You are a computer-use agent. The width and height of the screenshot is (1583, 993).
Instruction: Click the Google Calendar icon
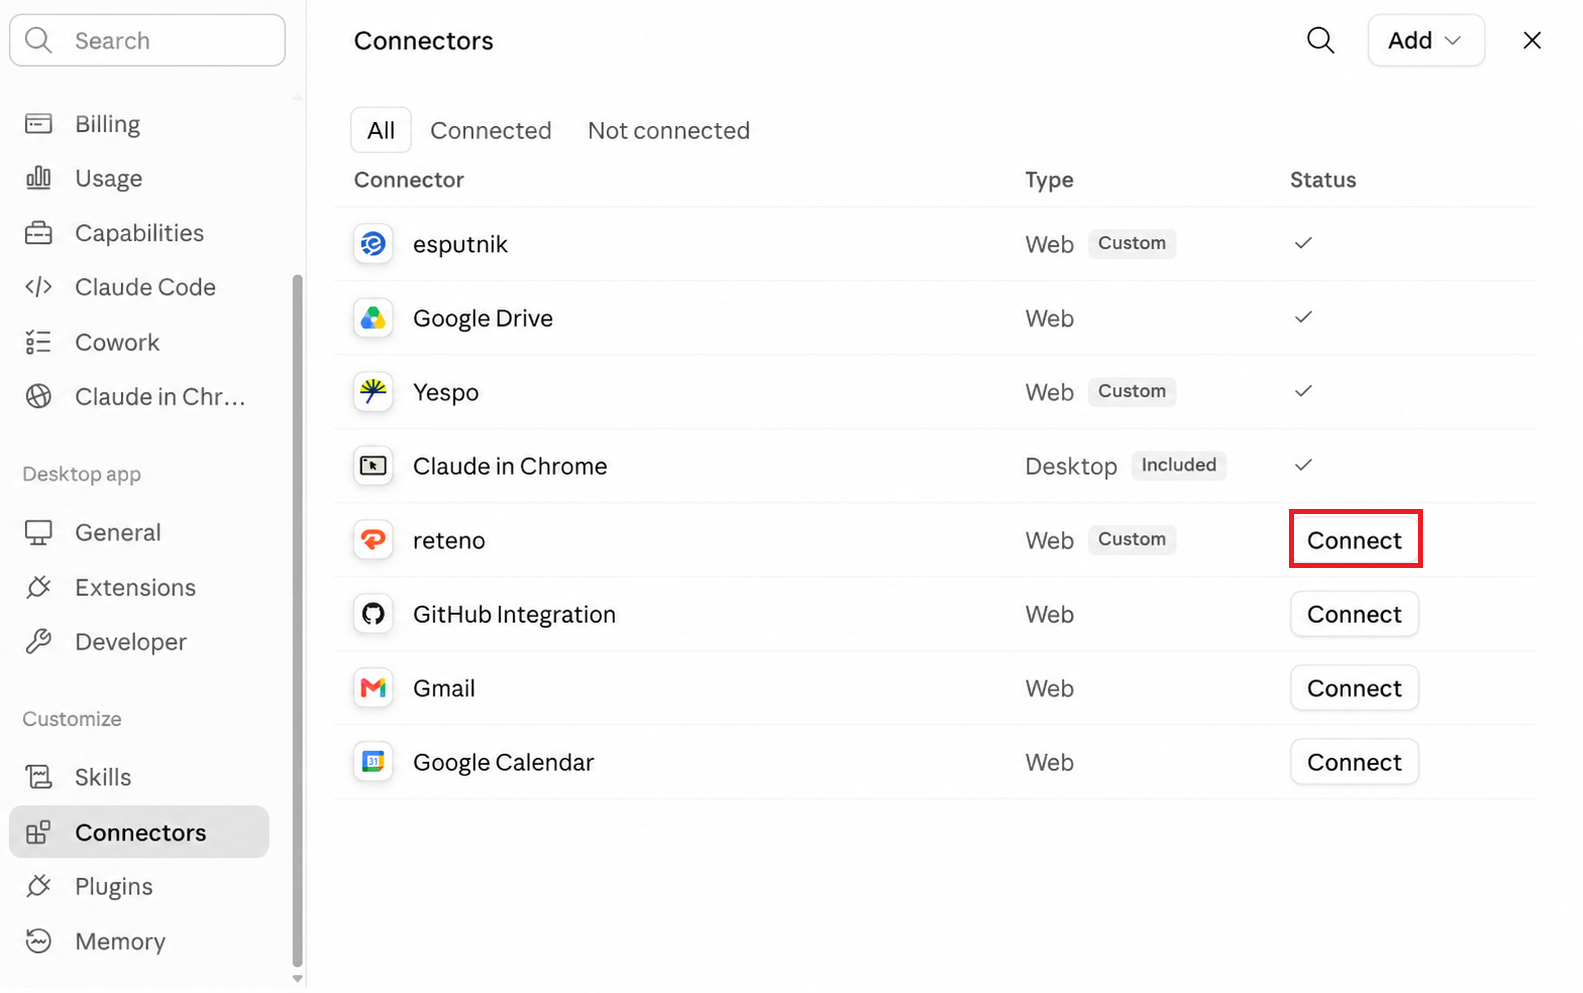click(373, 762)
